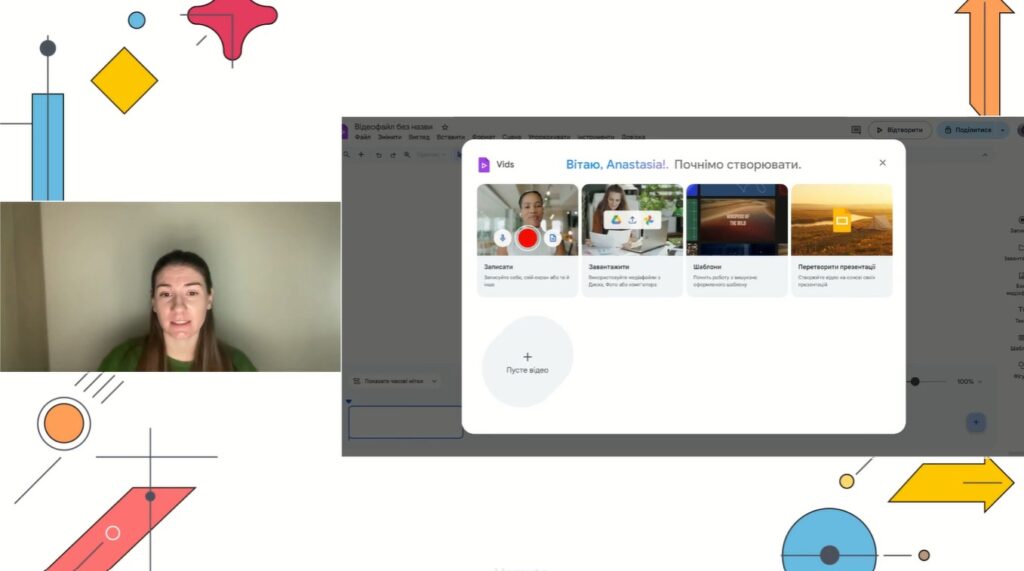1024x571 pixels.
Task: Click the red record button
Action: [x=527, y=238]
